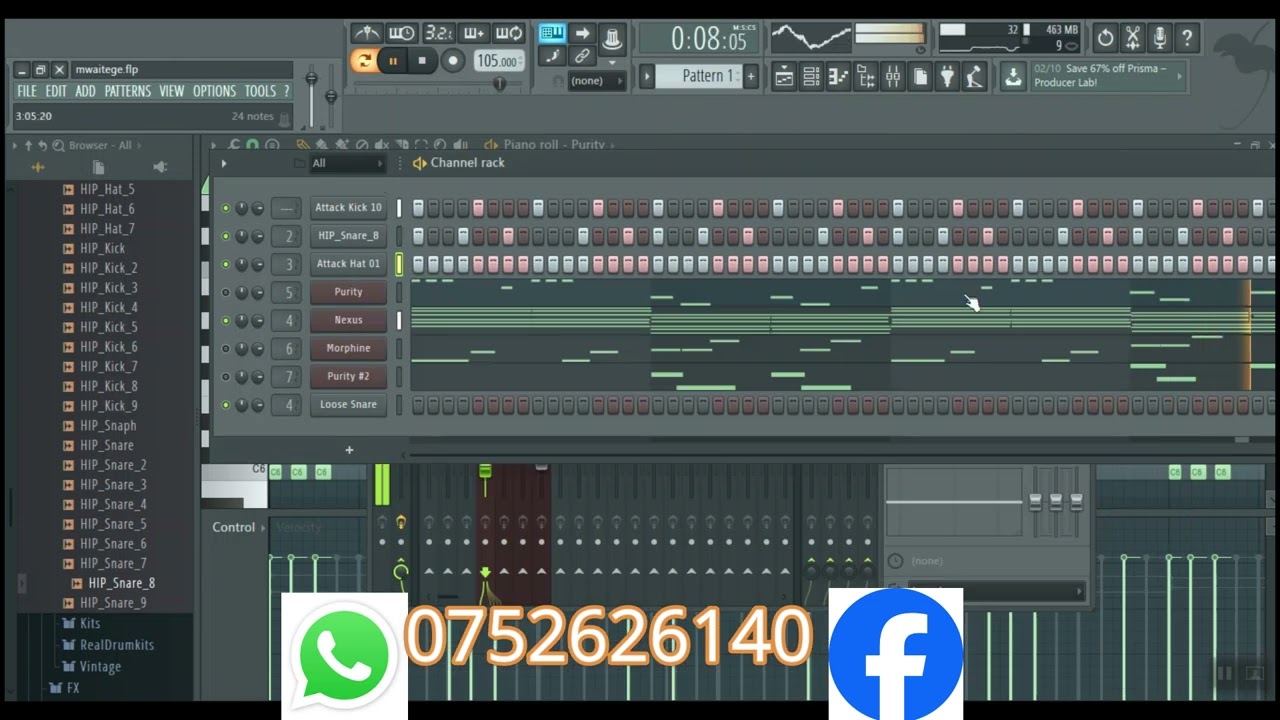This screenshot has height=720, width=1280.
Task: Mute the HIP_Snare_8 channel LED
Action: pyautogui.click(x=226, y=236)
